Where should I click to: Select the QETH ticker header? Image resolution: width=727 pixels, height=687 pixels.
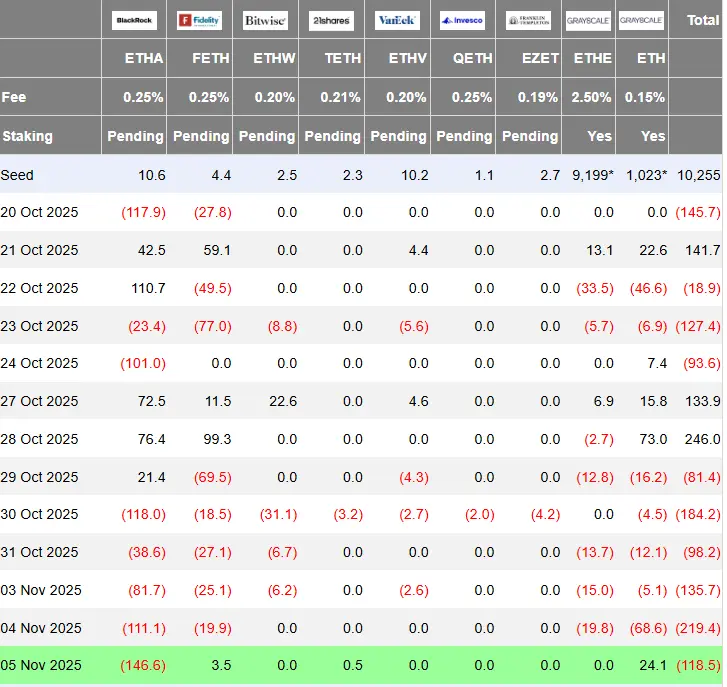pos(472,58)
